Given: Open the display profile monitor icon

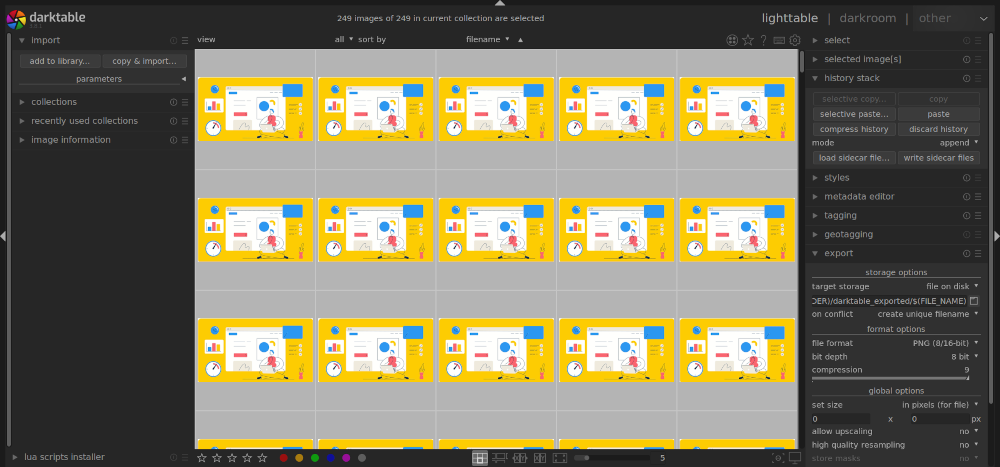Looking at the screenshot, I should [795, 457].
